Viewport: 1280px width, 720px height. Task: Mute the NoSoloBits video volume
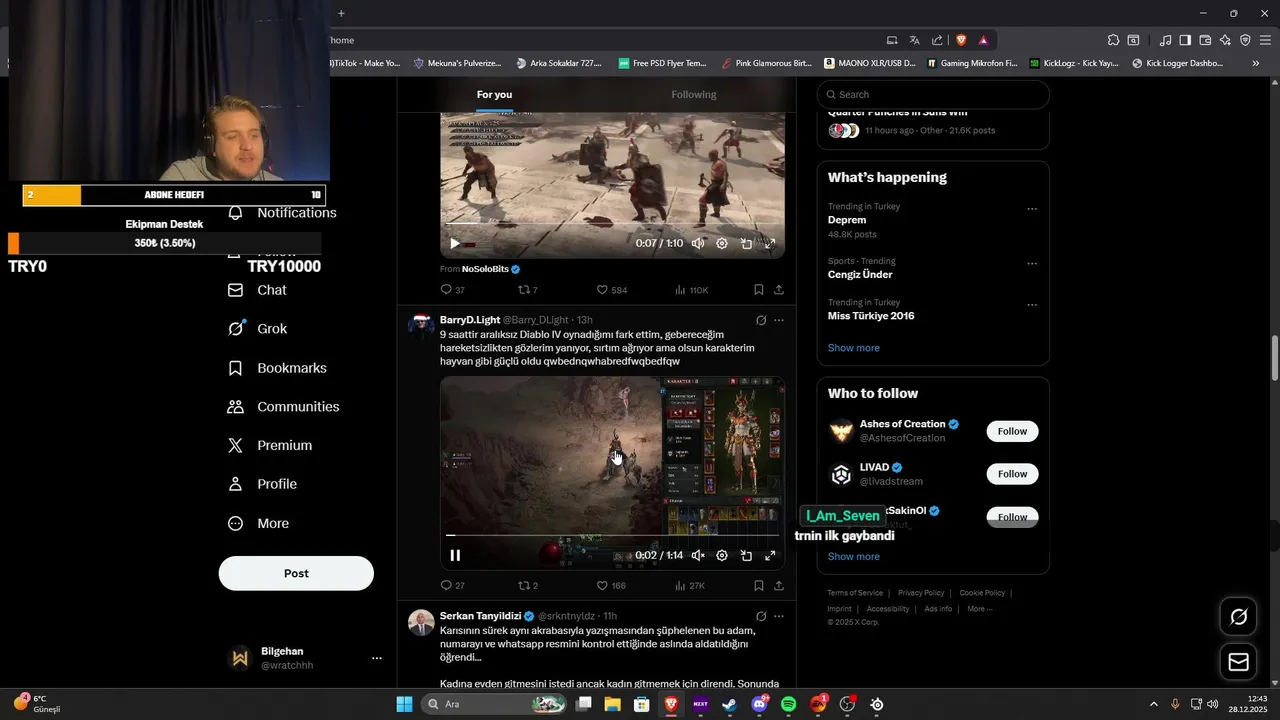(698, 243)
